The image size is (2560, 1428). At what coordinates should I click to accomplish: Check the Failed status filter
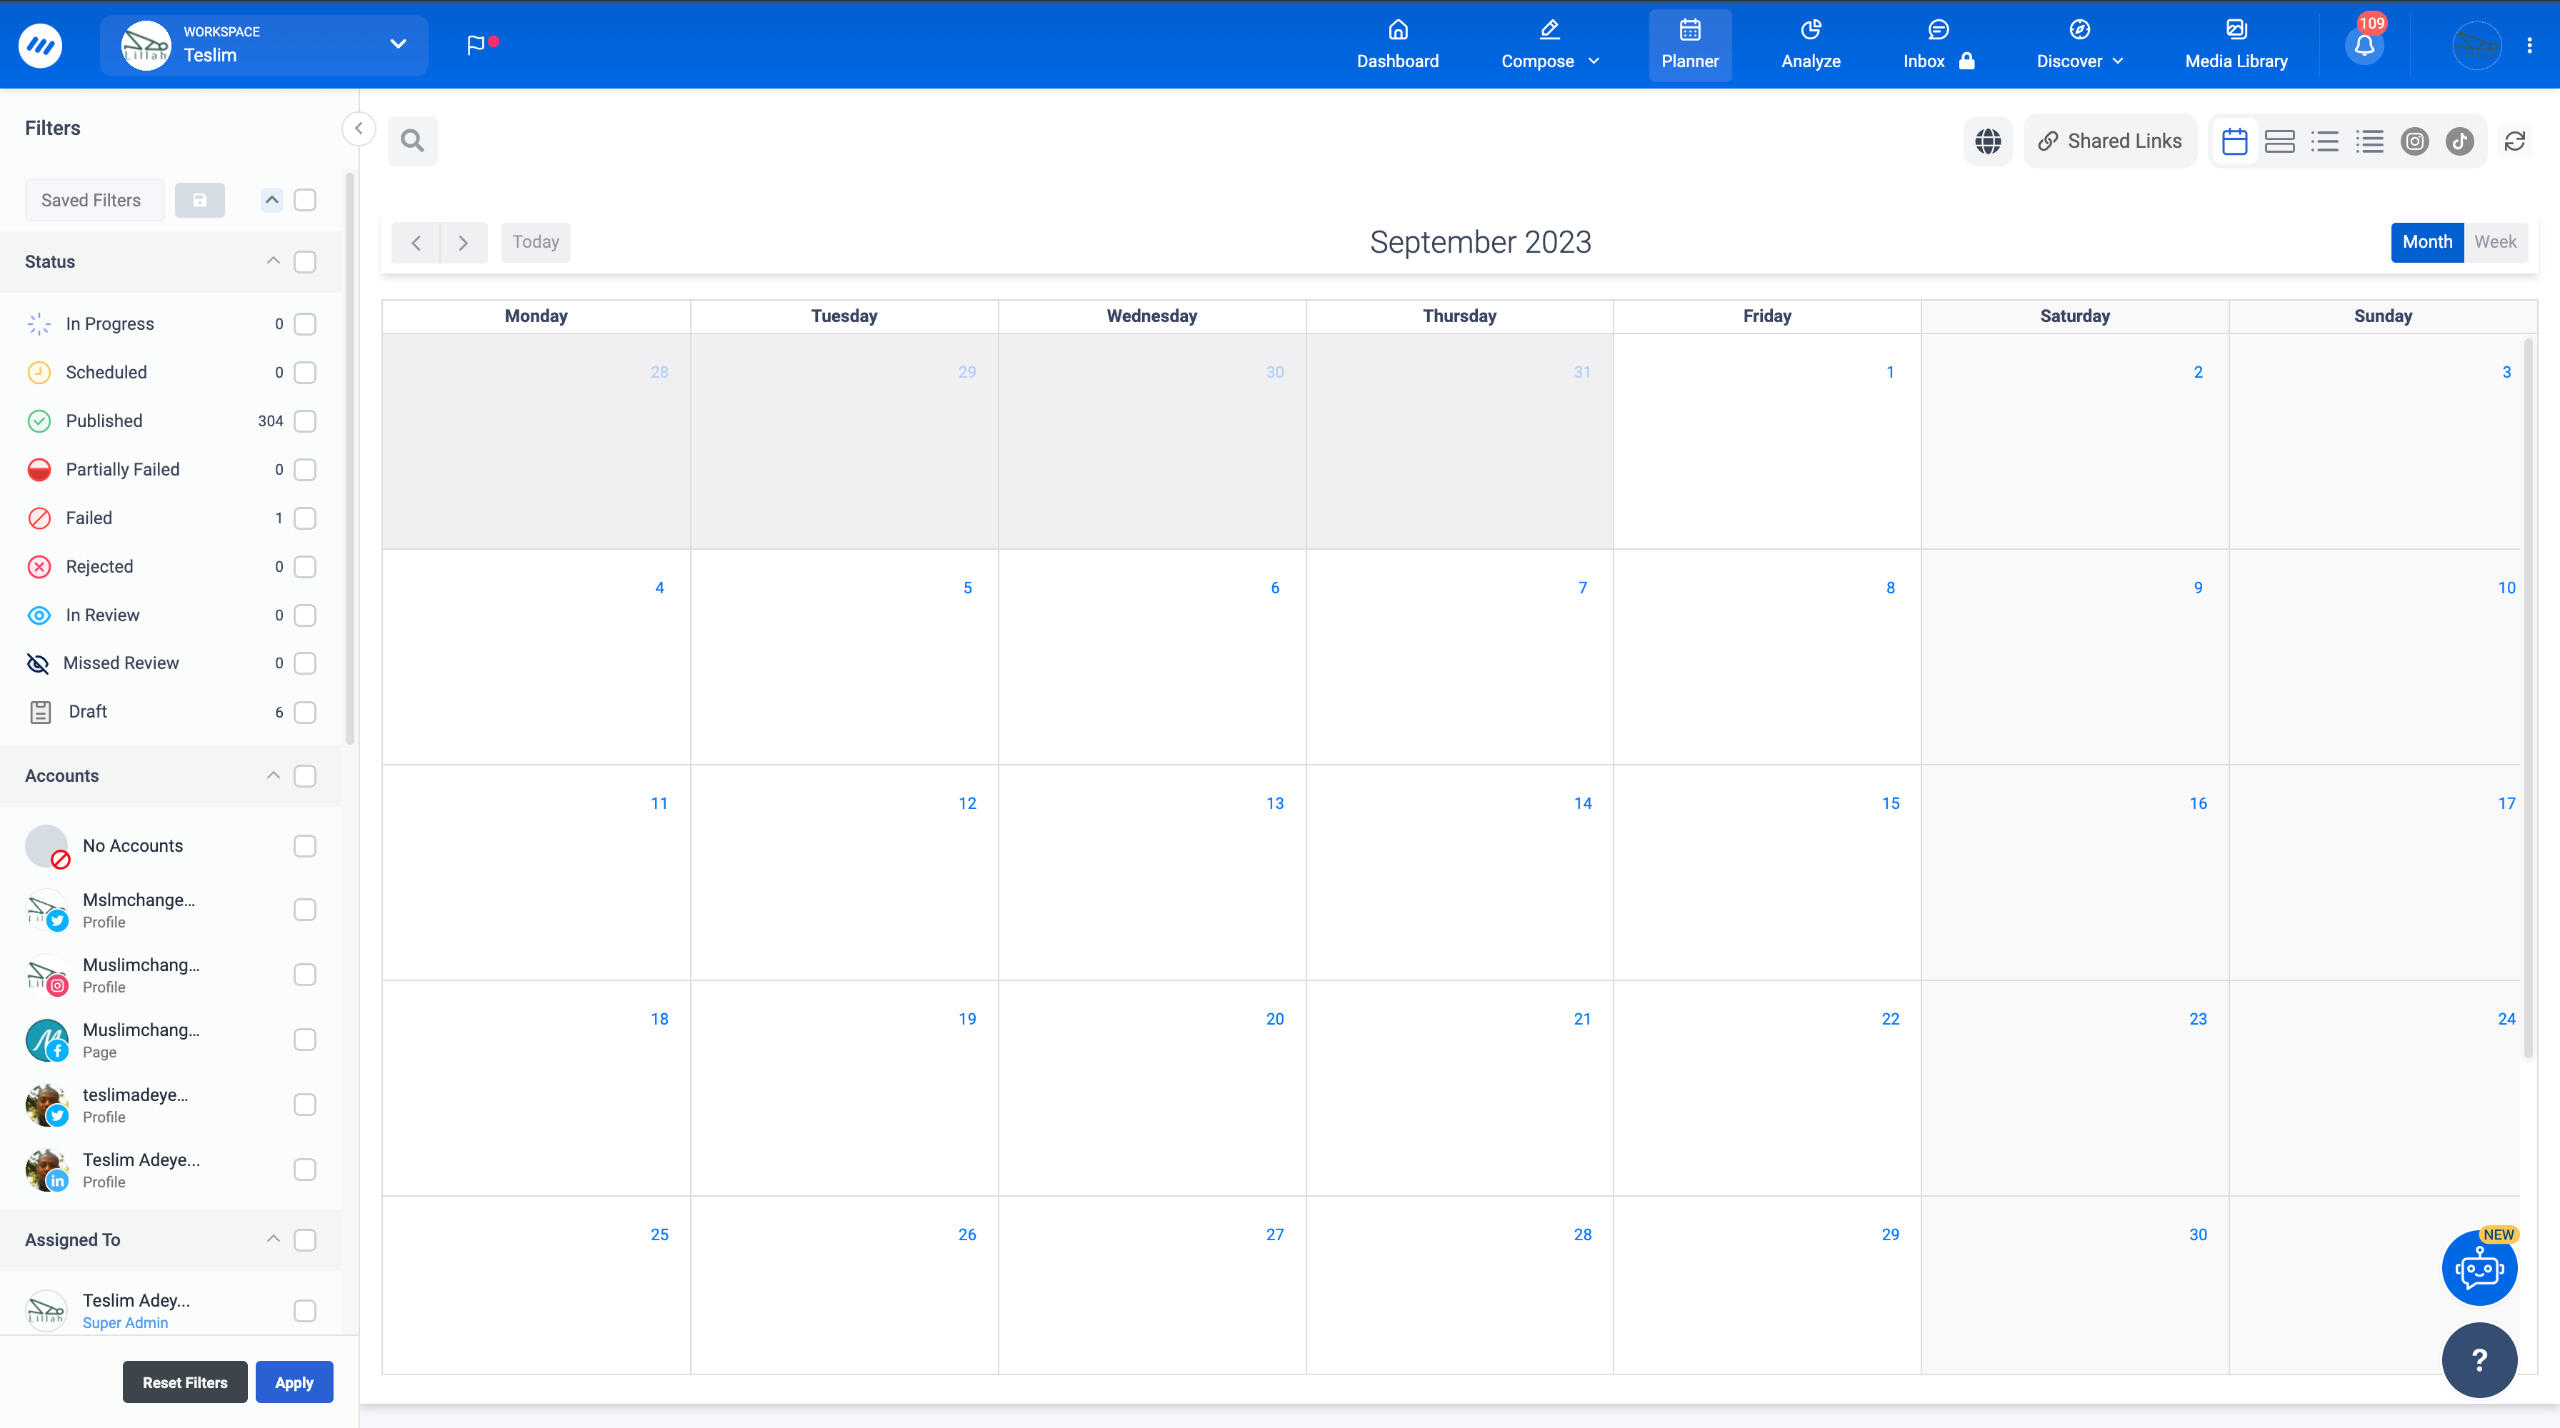305,518
